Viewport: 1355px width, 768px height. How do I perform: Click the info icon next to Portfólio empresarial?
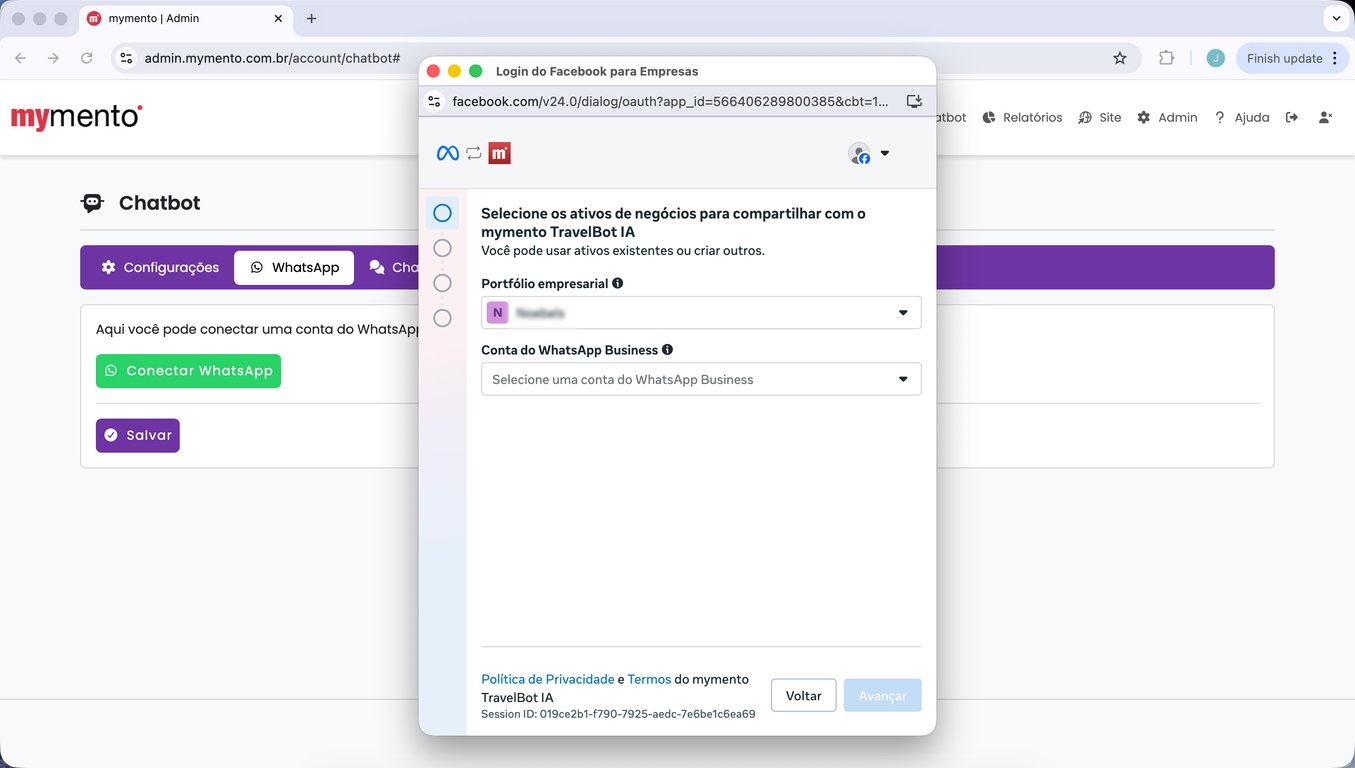click(617, 283)
